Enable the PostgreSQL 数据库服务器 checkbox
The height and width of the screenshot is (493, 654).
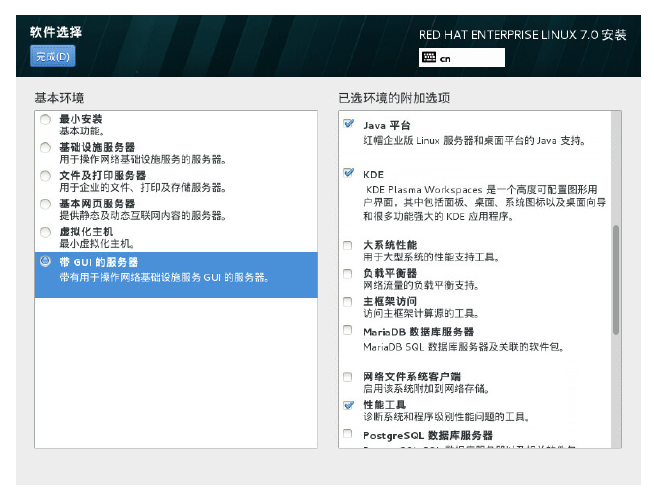tap(347, 433)
